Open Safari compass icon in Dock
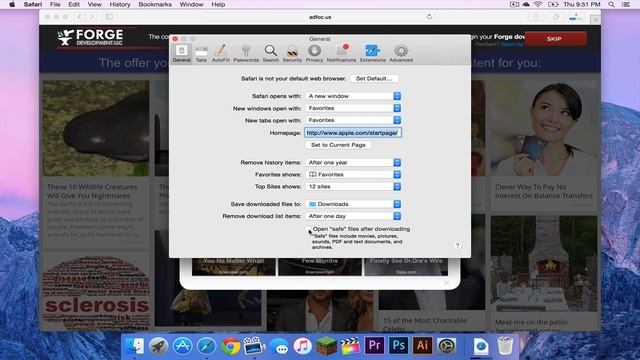This screenshot has height=360, width=640. [207, 346]
